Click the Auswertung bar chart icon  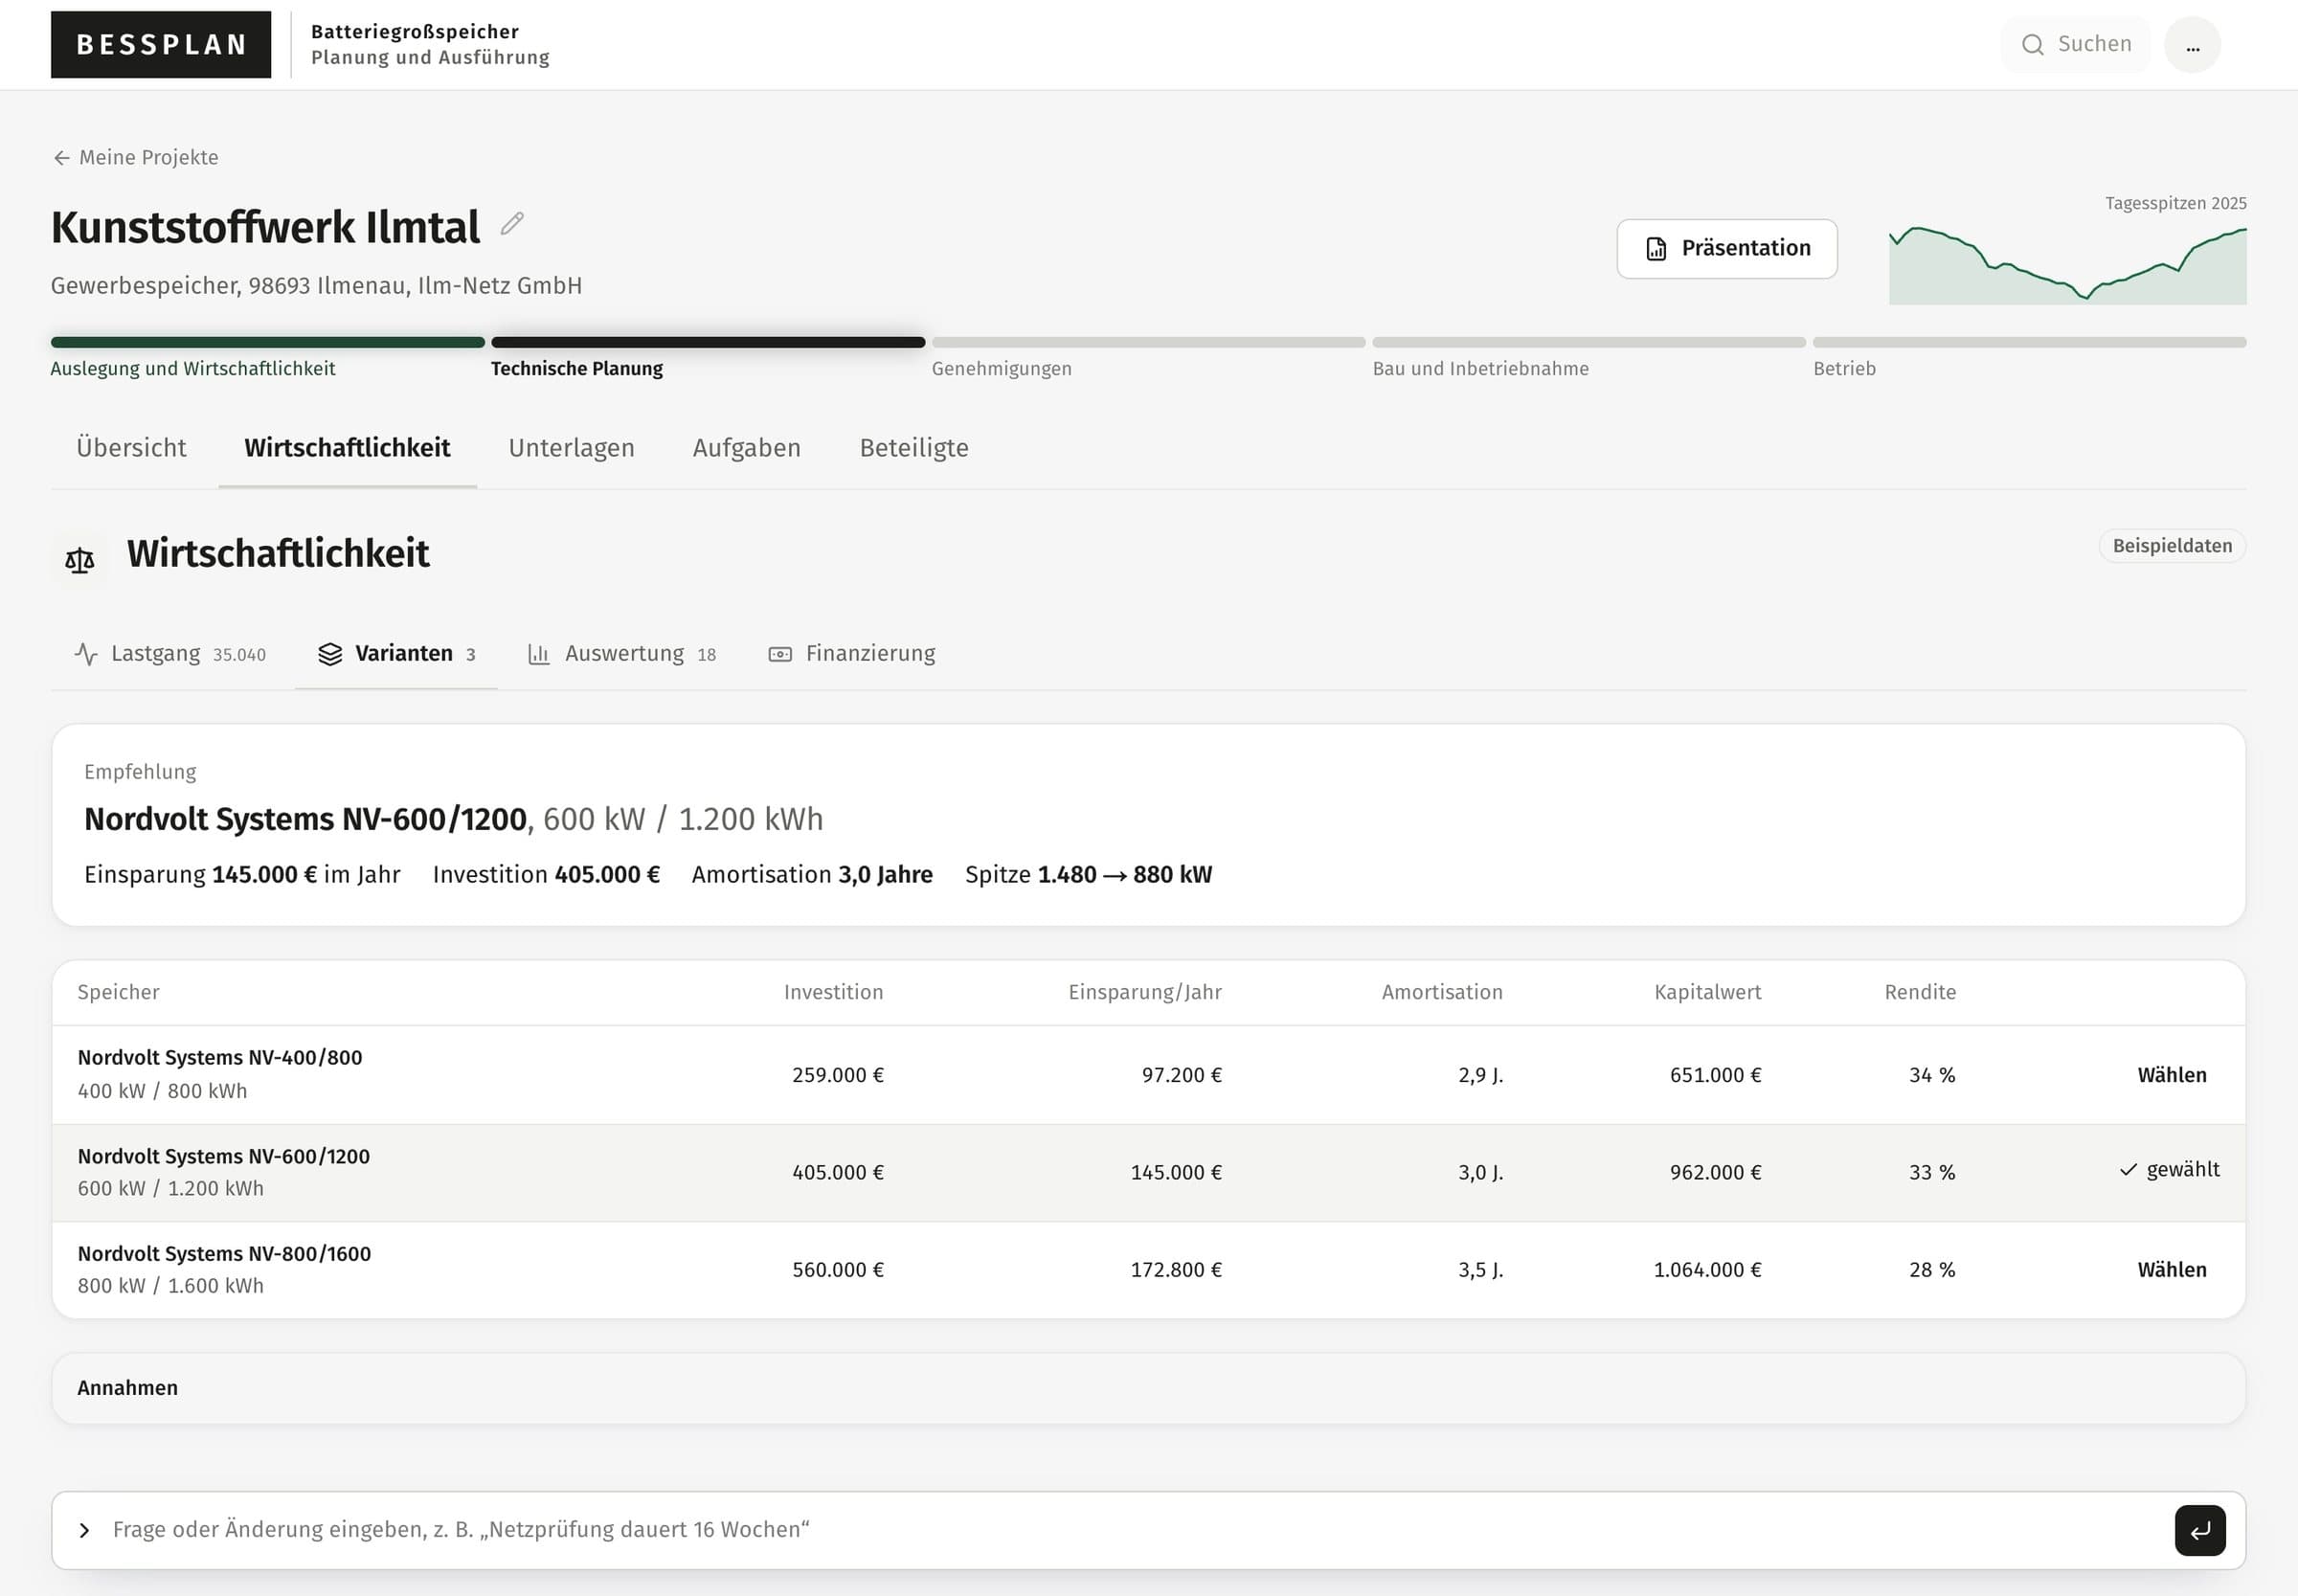point(539,654)
